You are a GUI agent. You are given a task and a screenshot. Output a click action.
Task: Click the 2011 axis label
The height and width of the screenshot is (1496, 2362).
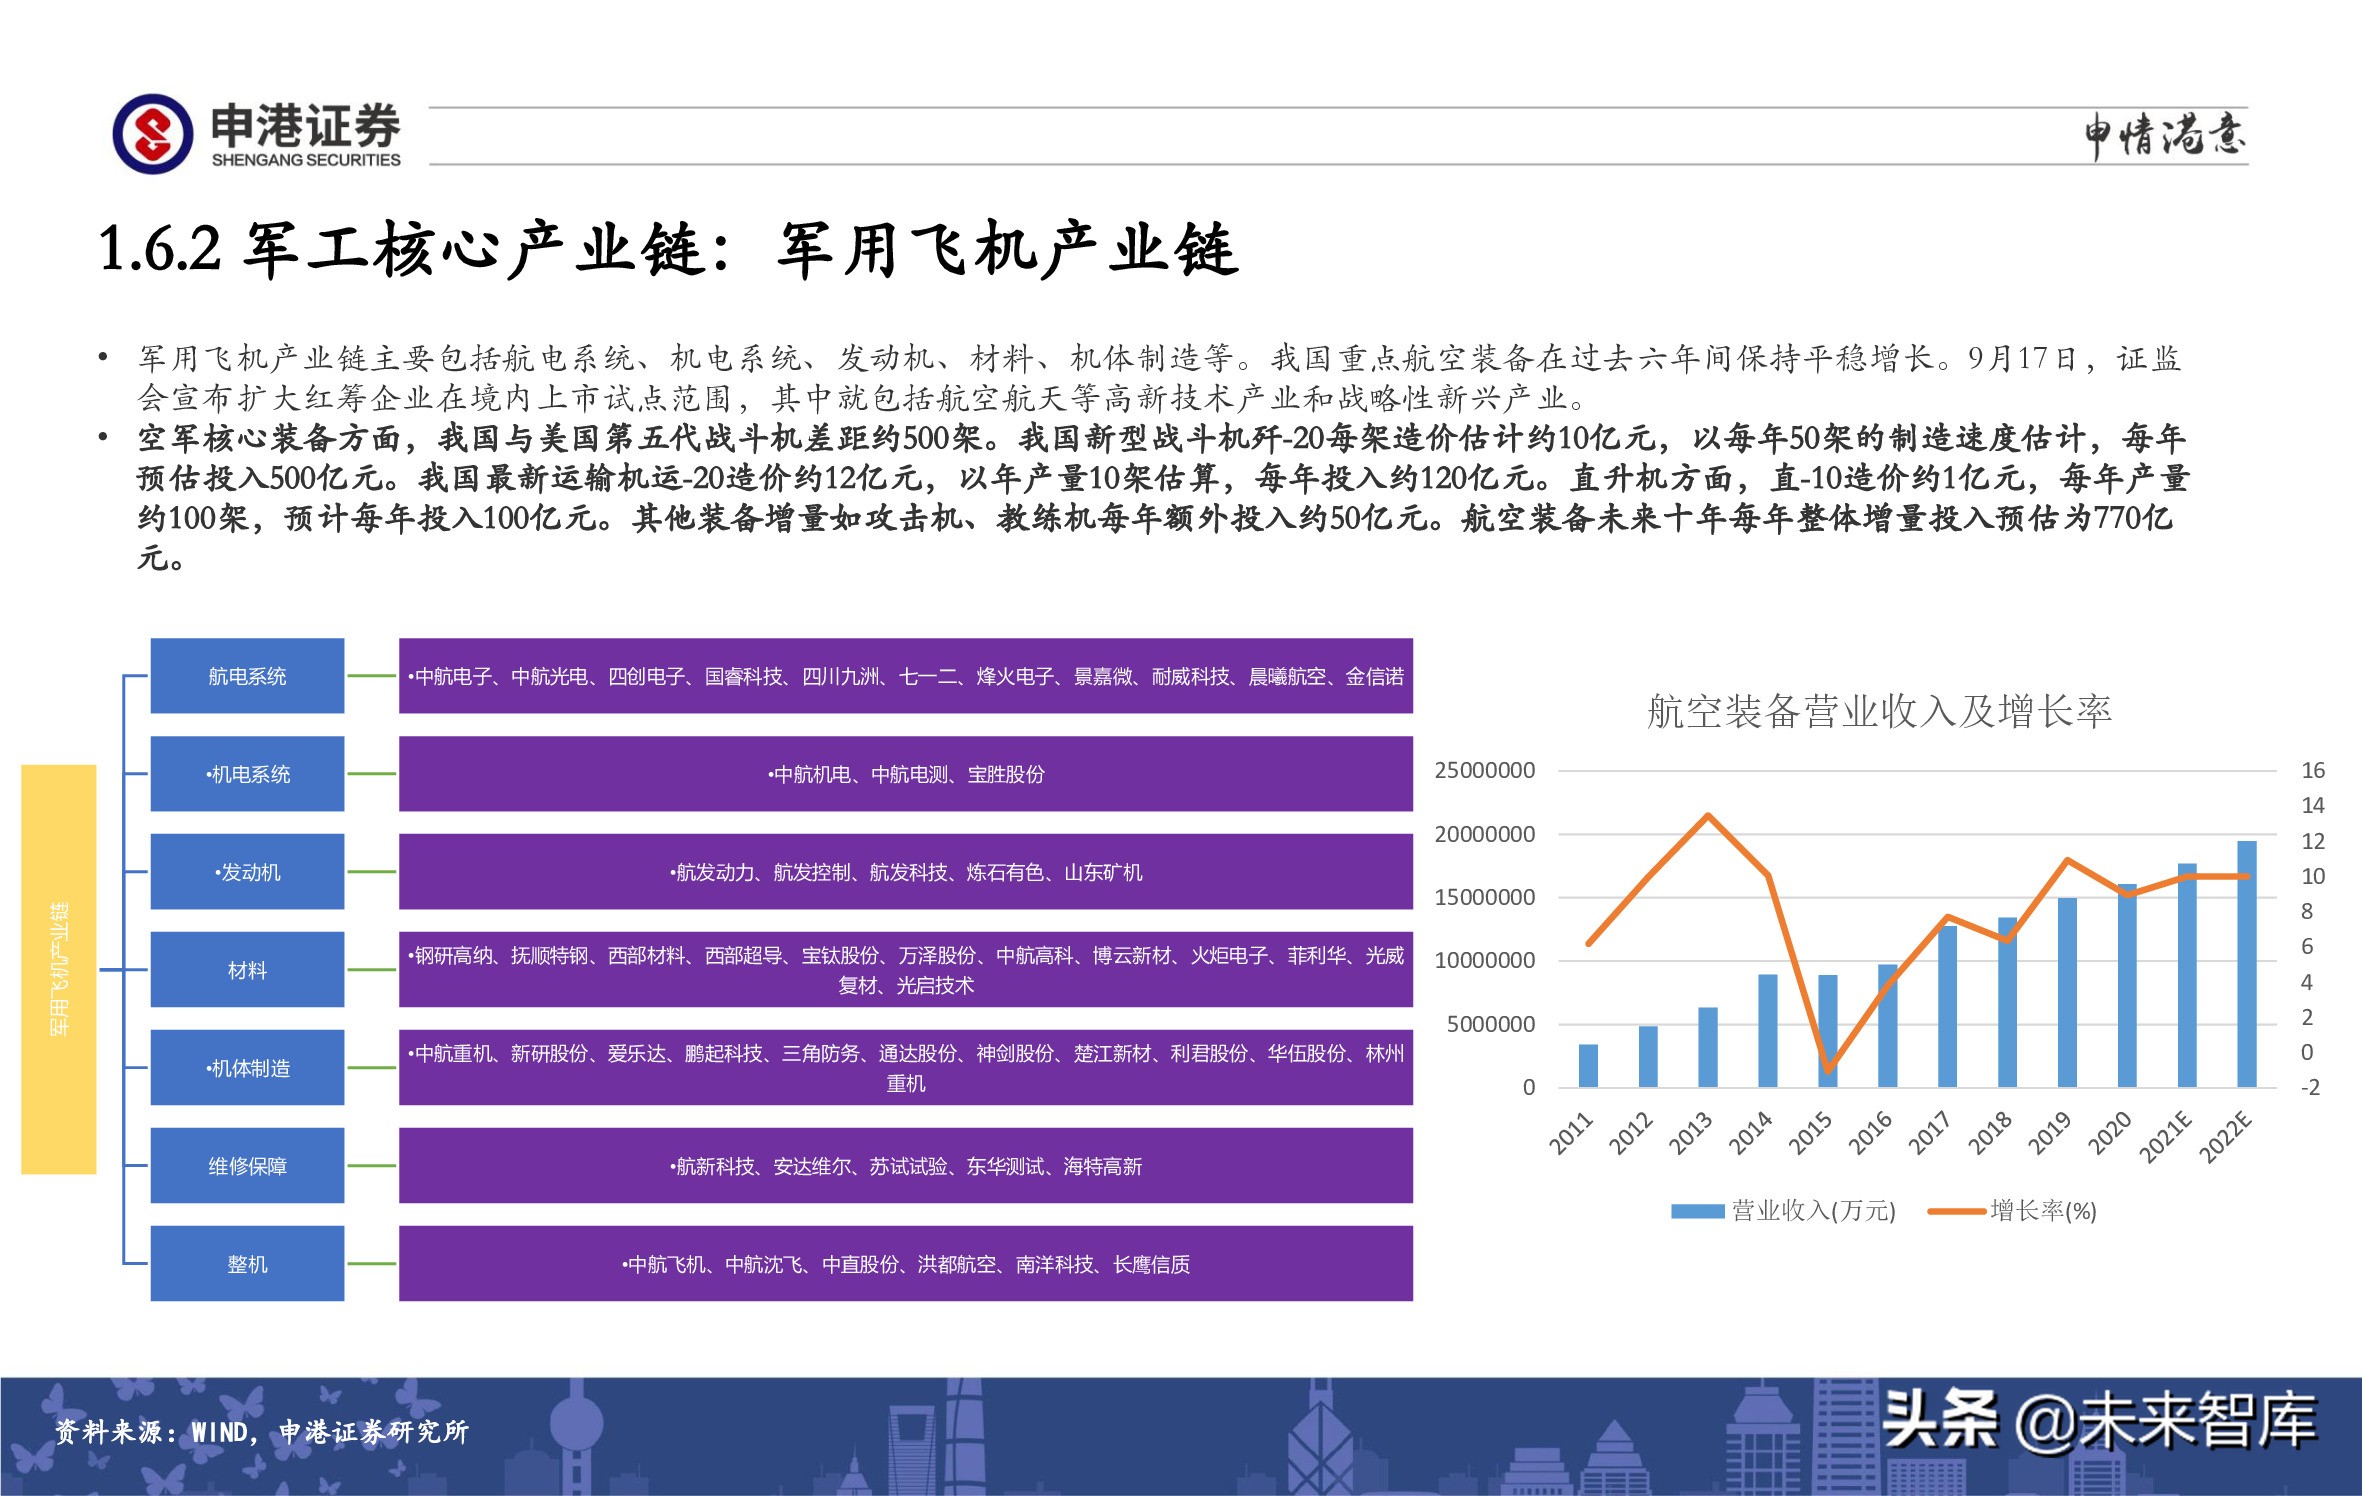1571,1134
